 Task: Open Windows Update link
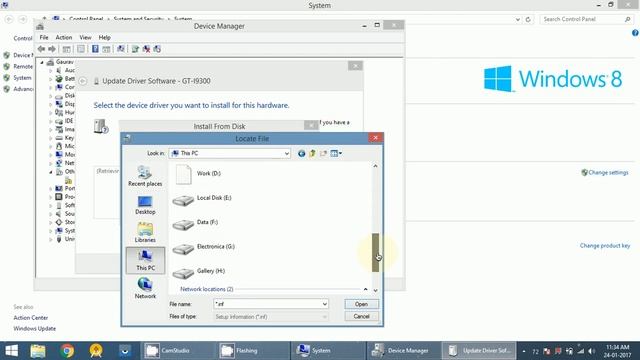(35, 329)
